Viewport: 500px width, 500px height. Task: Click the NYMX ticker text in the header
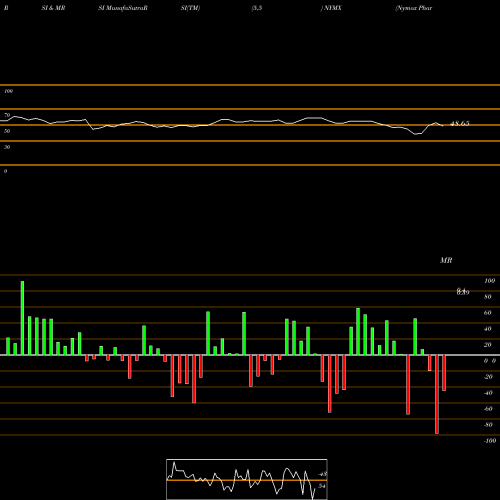point(332,8)
